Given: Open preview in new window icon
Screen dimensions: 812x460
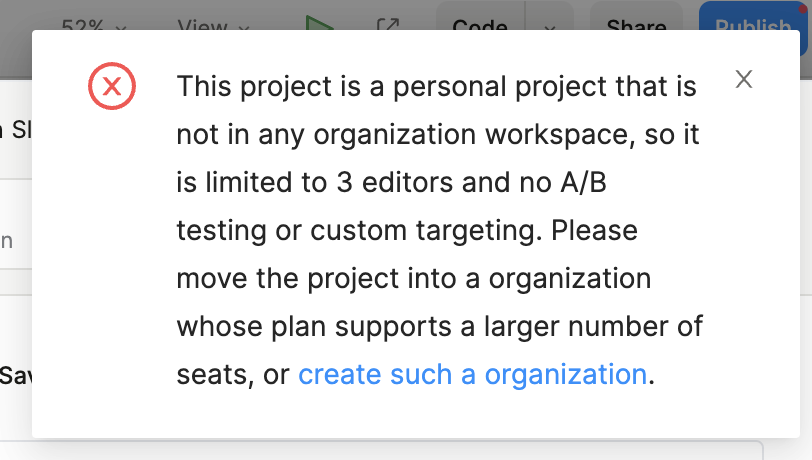Looking at the screenshot, I should pyautogui.click(x=388, y=24).
